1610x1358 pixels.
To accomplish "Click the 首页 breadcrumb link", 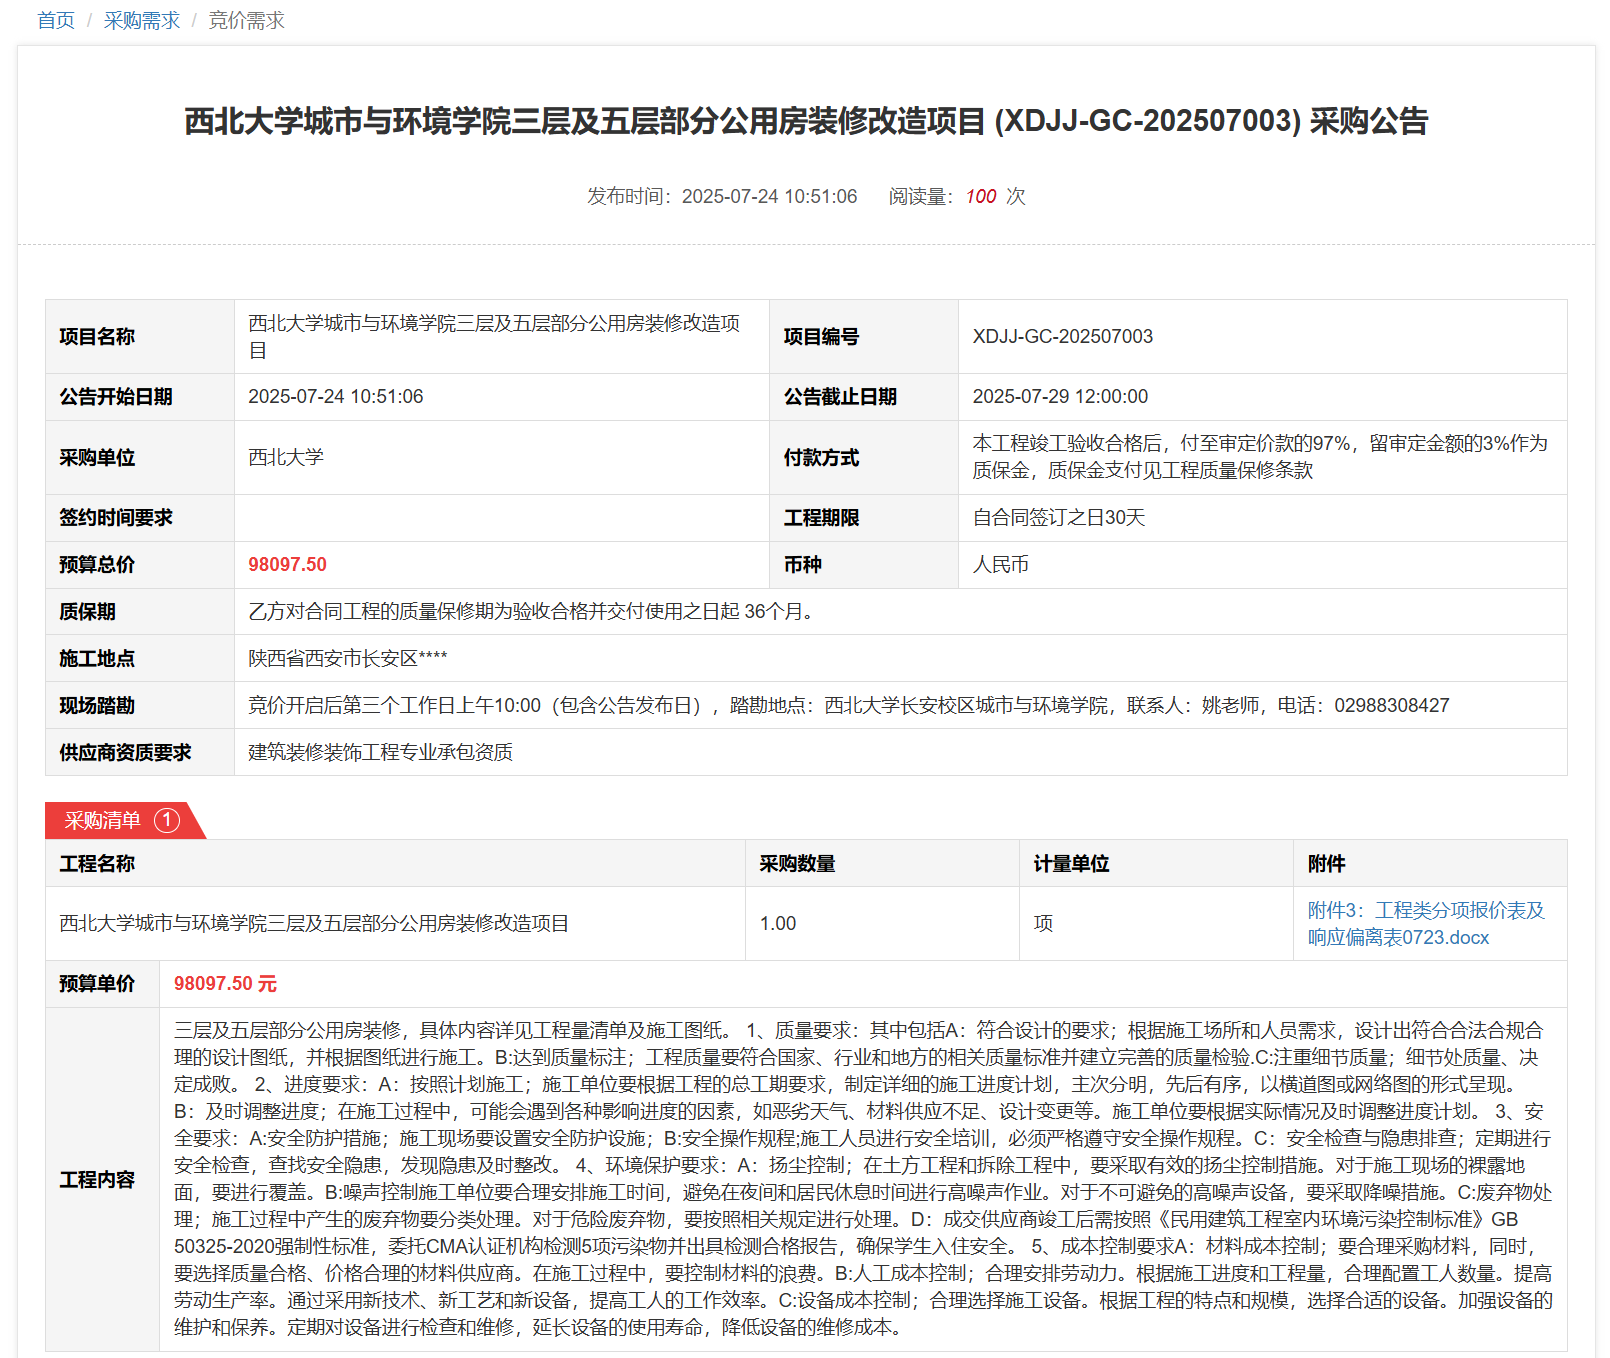I will click(56, 20).
